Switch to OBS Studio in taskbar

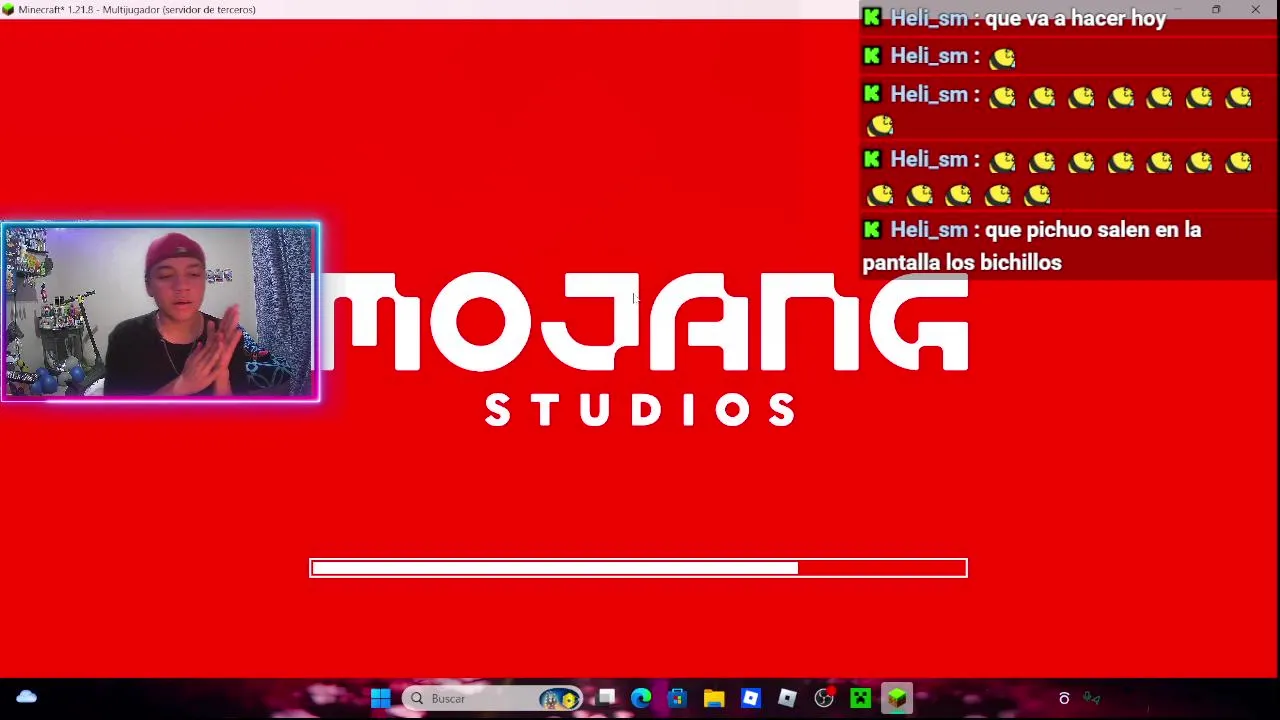tap(824, 698)
